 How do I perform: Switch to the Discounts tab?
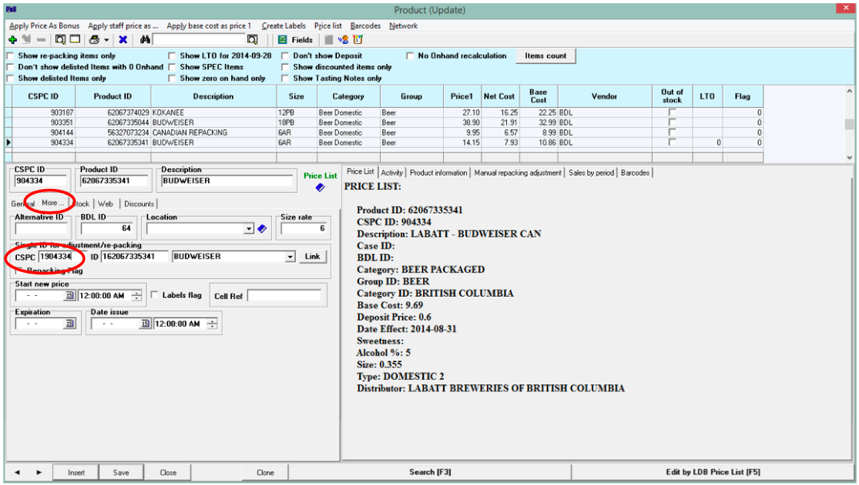(139, 204)
